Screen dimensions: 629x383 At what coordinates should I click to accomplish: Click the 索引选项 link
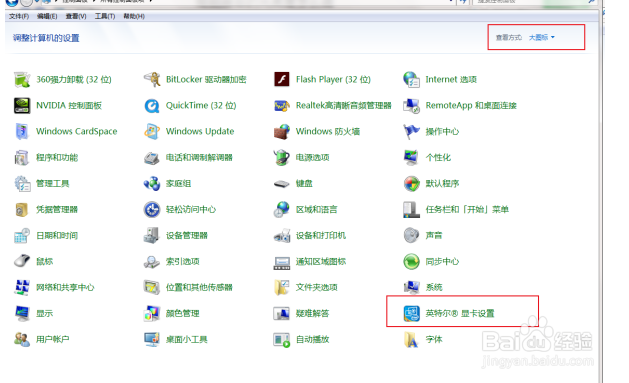pyautogui.click(x=183, y=261)
